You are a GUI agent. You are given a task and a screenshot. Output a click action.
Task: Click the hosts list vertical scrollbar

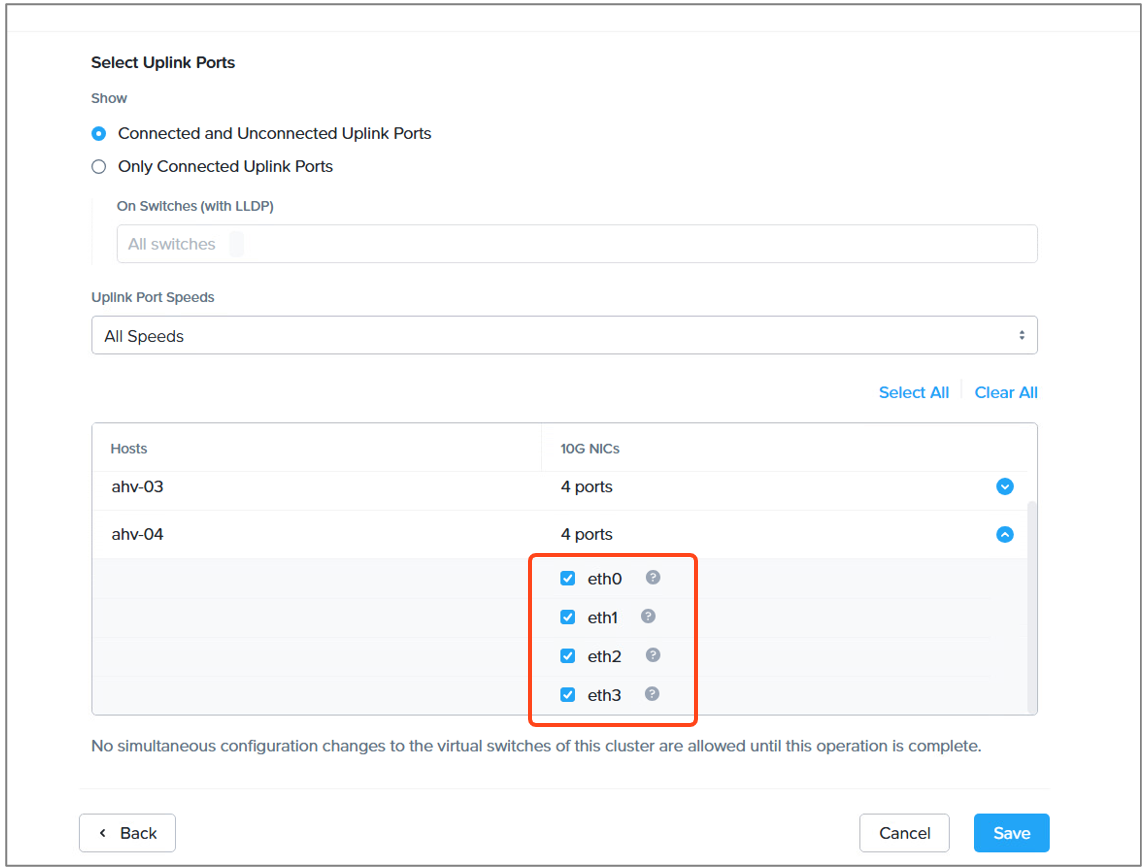pos(1032,607)
